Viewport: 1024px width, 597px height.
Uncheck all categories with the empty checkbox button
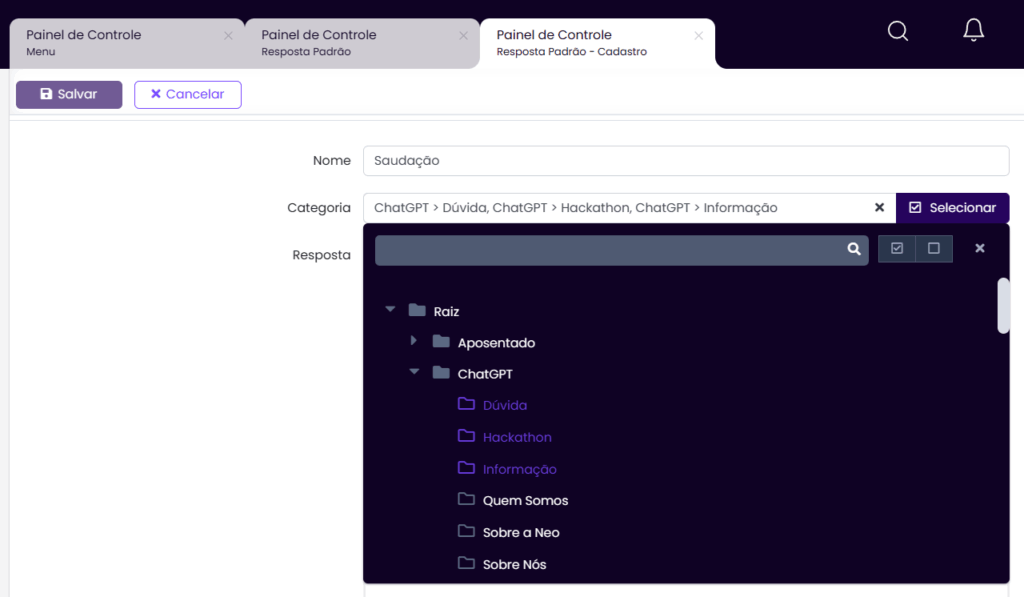(x=934, y=248)
